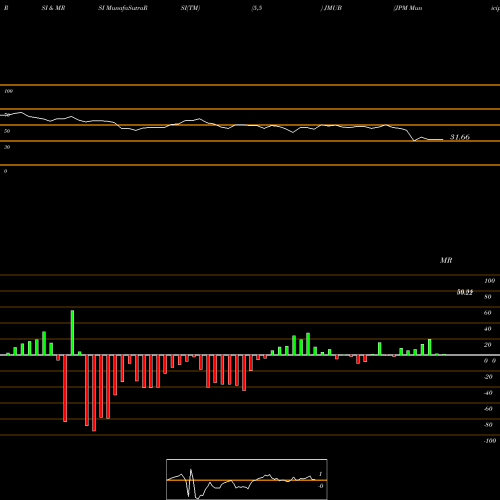Click the '30' level label on RSI chart

click(x=7, y=147)
